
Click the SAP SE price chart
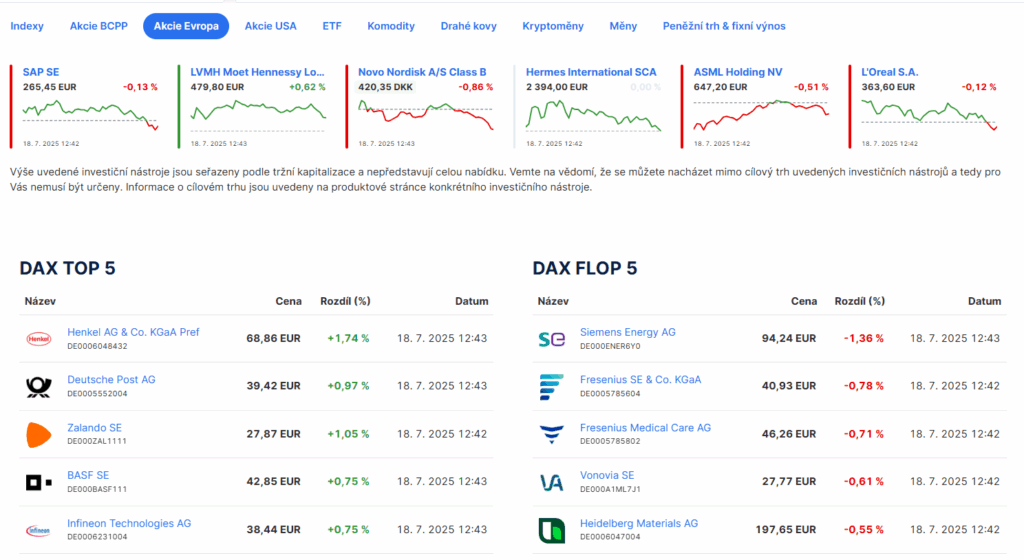90,116
